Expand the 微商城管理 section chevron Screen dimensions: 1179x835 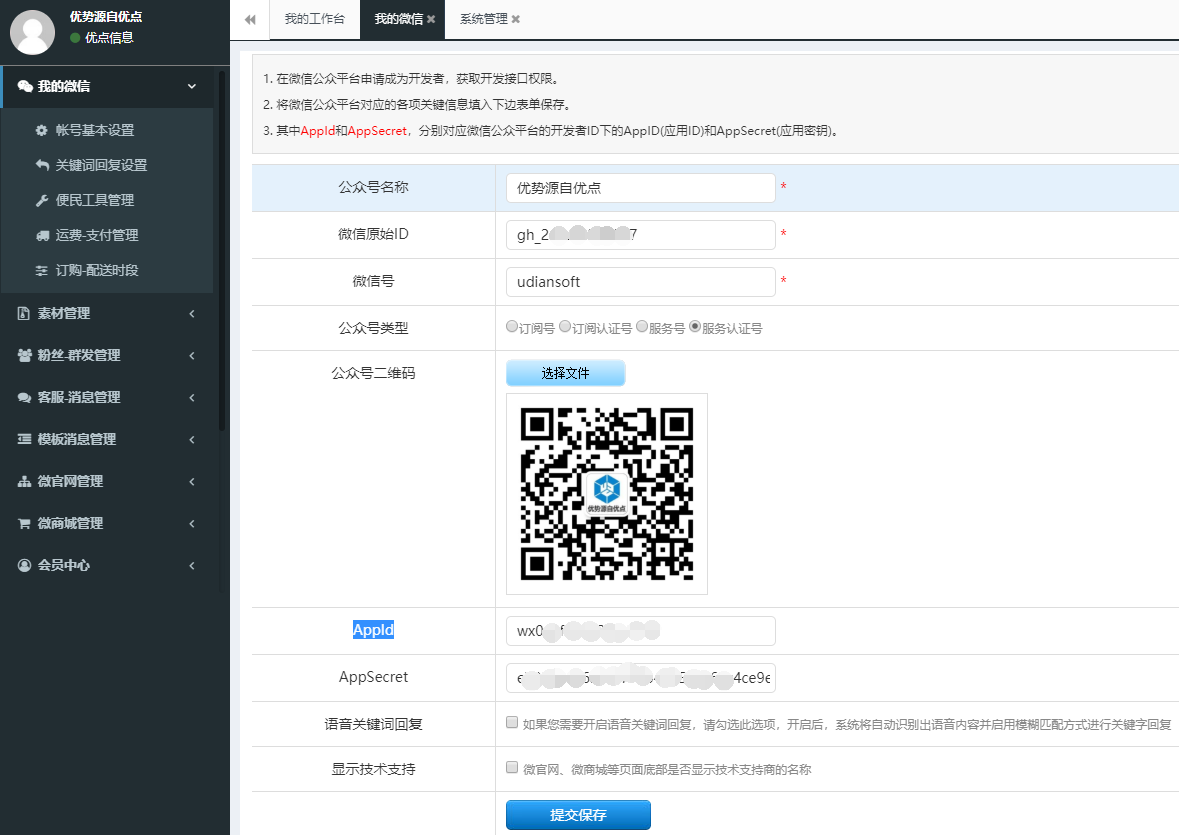coord(192,523)
